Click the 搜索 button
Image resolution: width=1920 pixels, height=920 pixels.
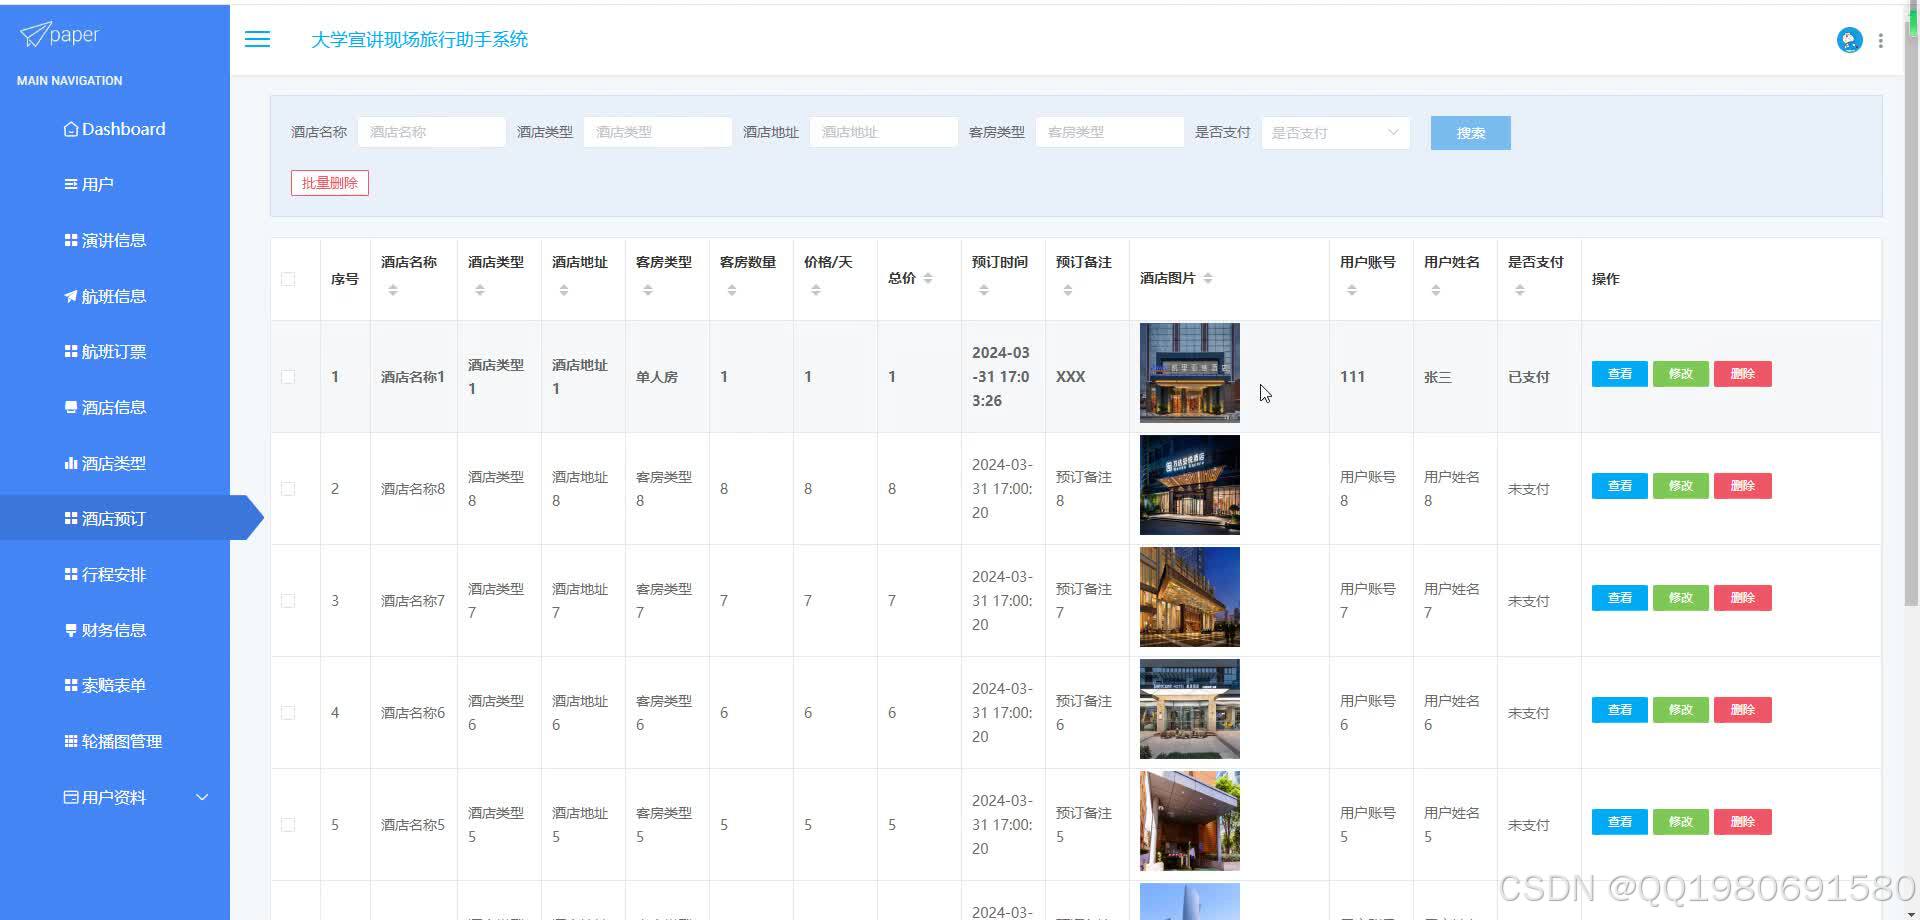[1470, 133]
